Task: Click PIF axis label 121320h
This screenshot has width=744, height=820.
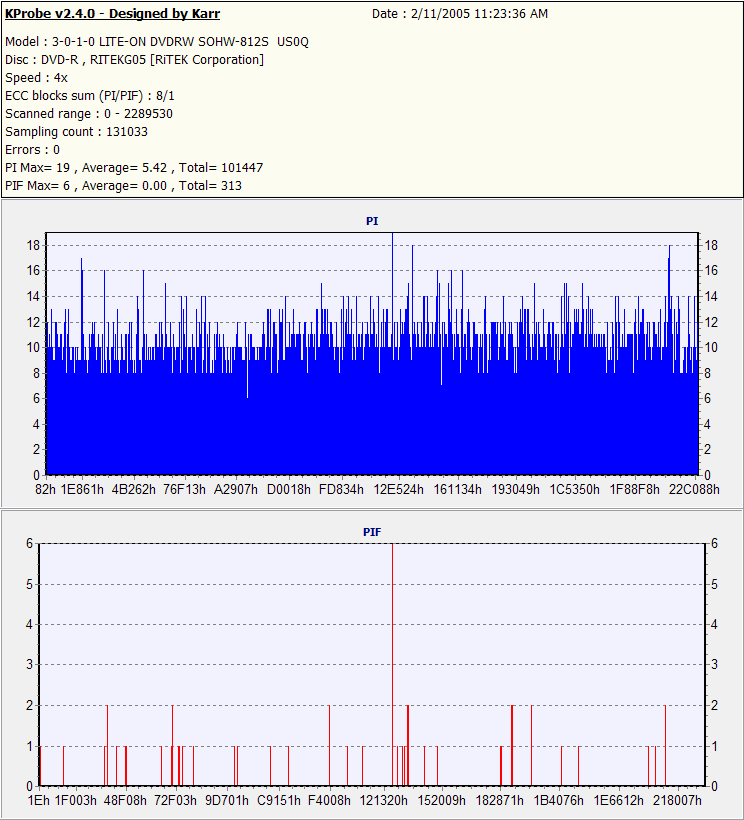Action: click(383, 801)
